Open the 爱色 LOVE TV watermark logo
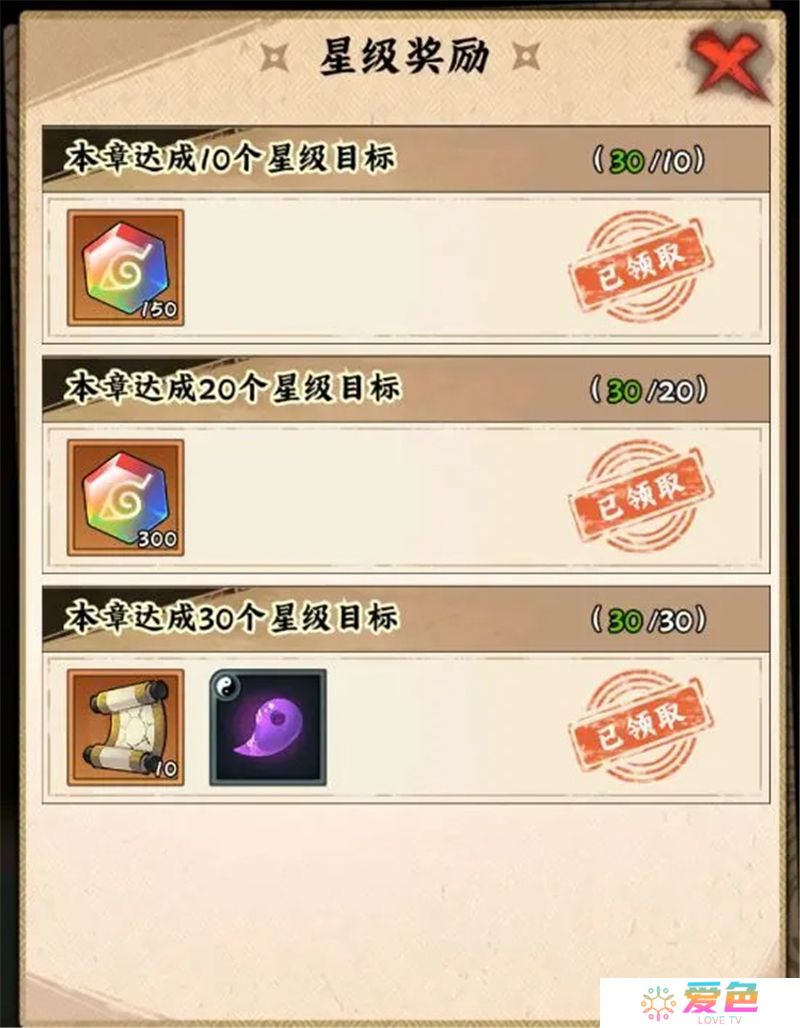800x1028 pixels. click(700, 1002)
